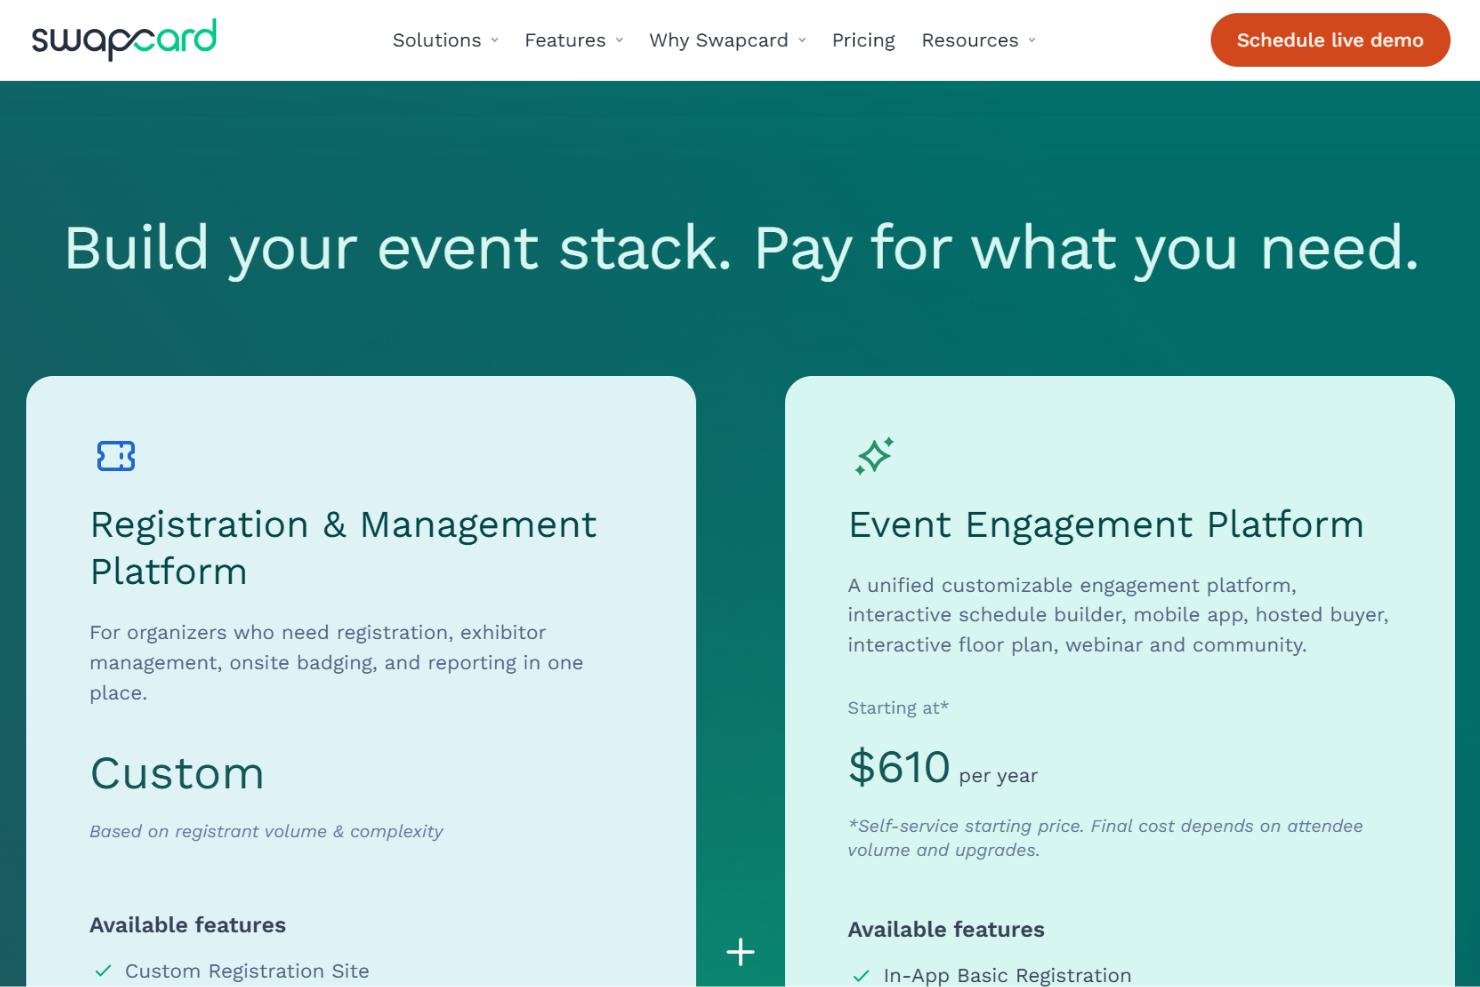Click 'Available features' in the Registration card
This screenshot has width=1480, height=987.
[188, 925]
